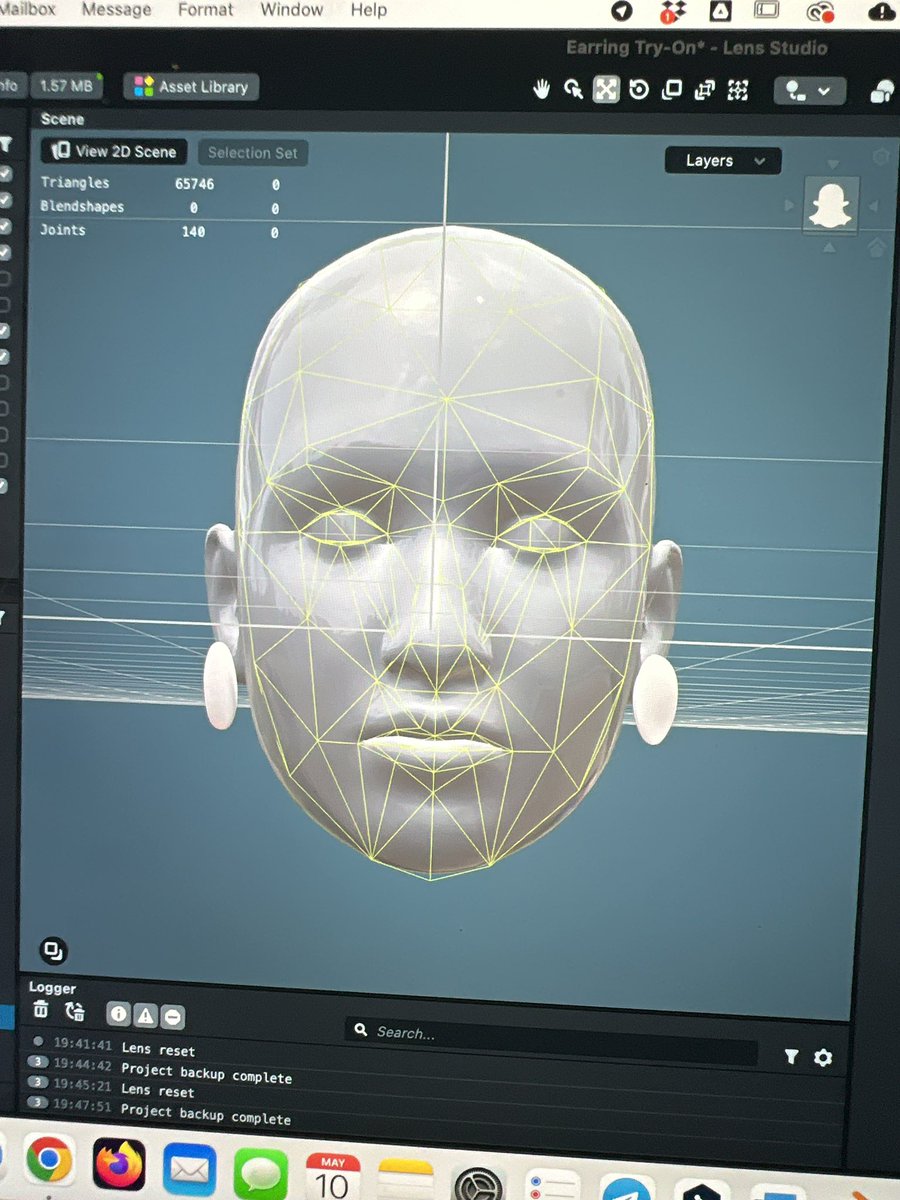The width and height of the screenshot is (900, 1200).
Task: Open the Google Drive menu bar icon
Action: point(719,12)
